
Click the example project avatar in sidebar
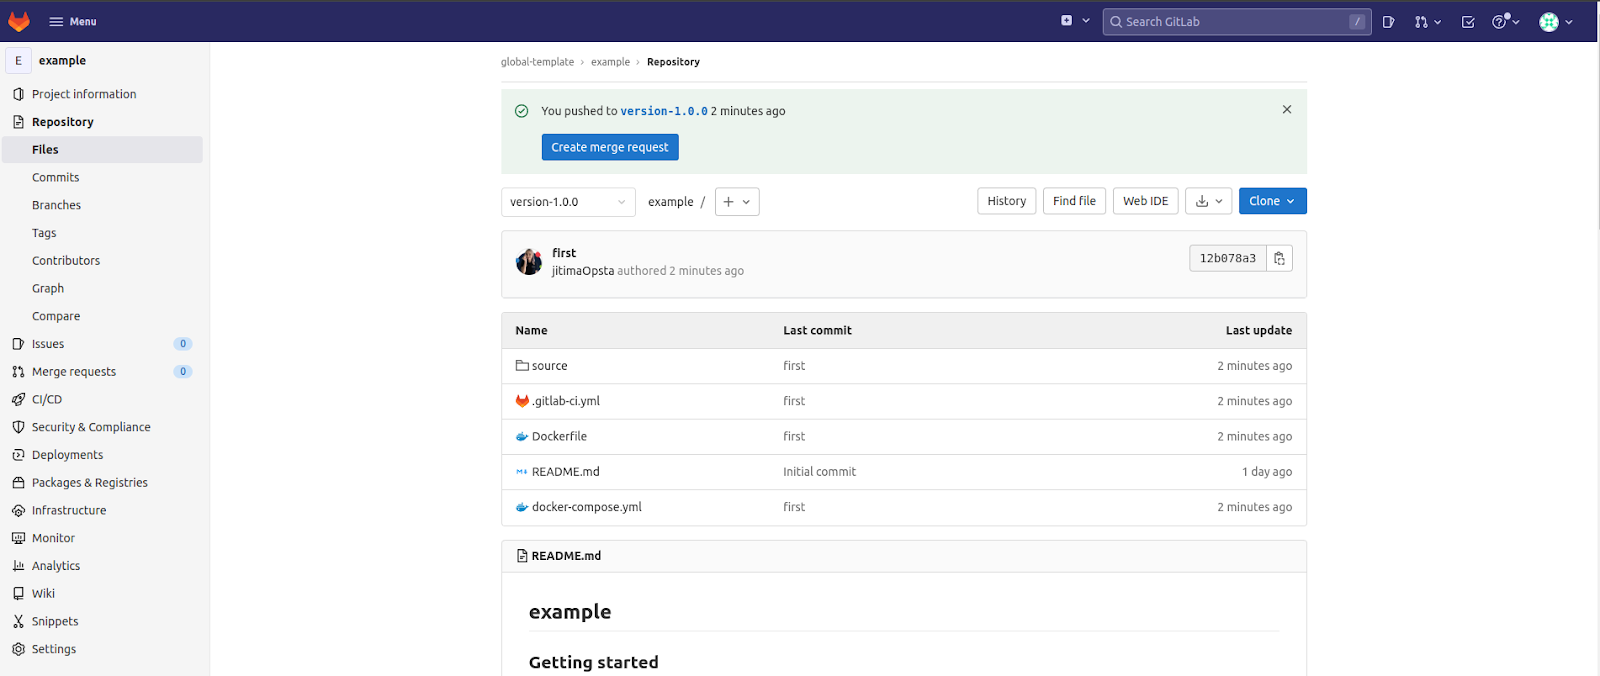tap(18, 61)
